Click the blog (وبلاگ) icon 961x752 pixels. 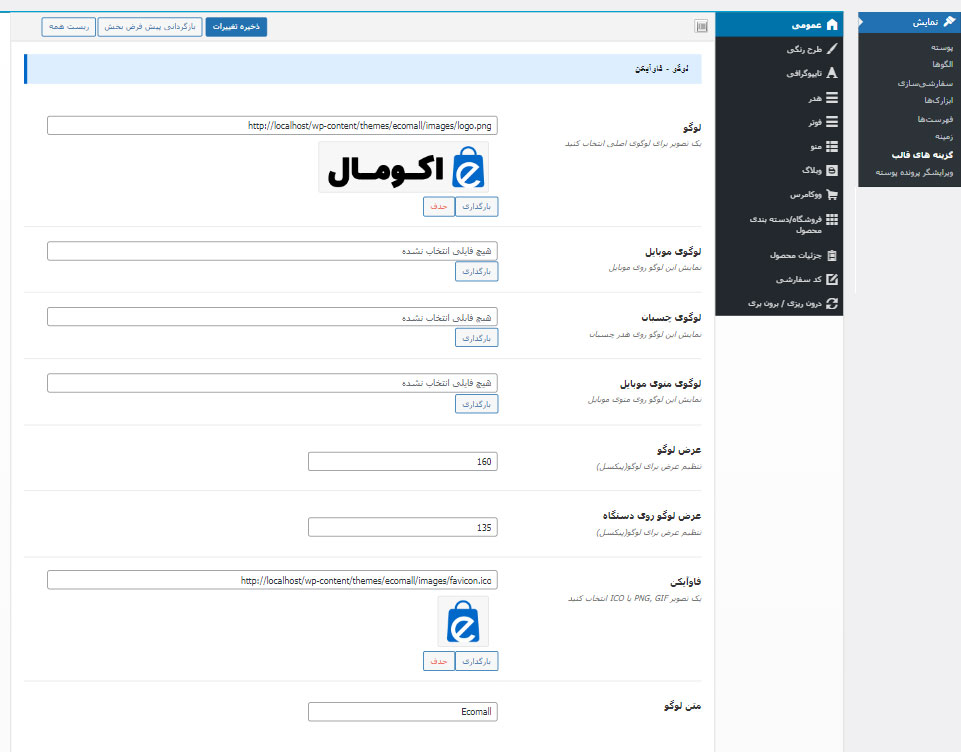[x=832, y=170]
